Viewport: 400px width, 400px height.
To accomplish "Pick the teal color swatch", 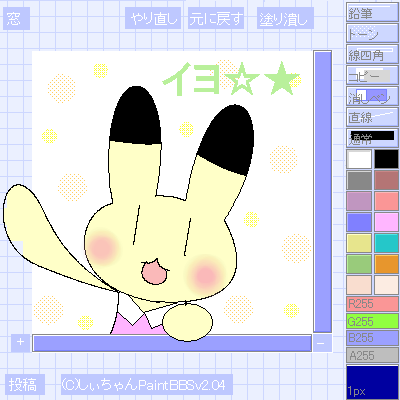I will click(386, 243).
